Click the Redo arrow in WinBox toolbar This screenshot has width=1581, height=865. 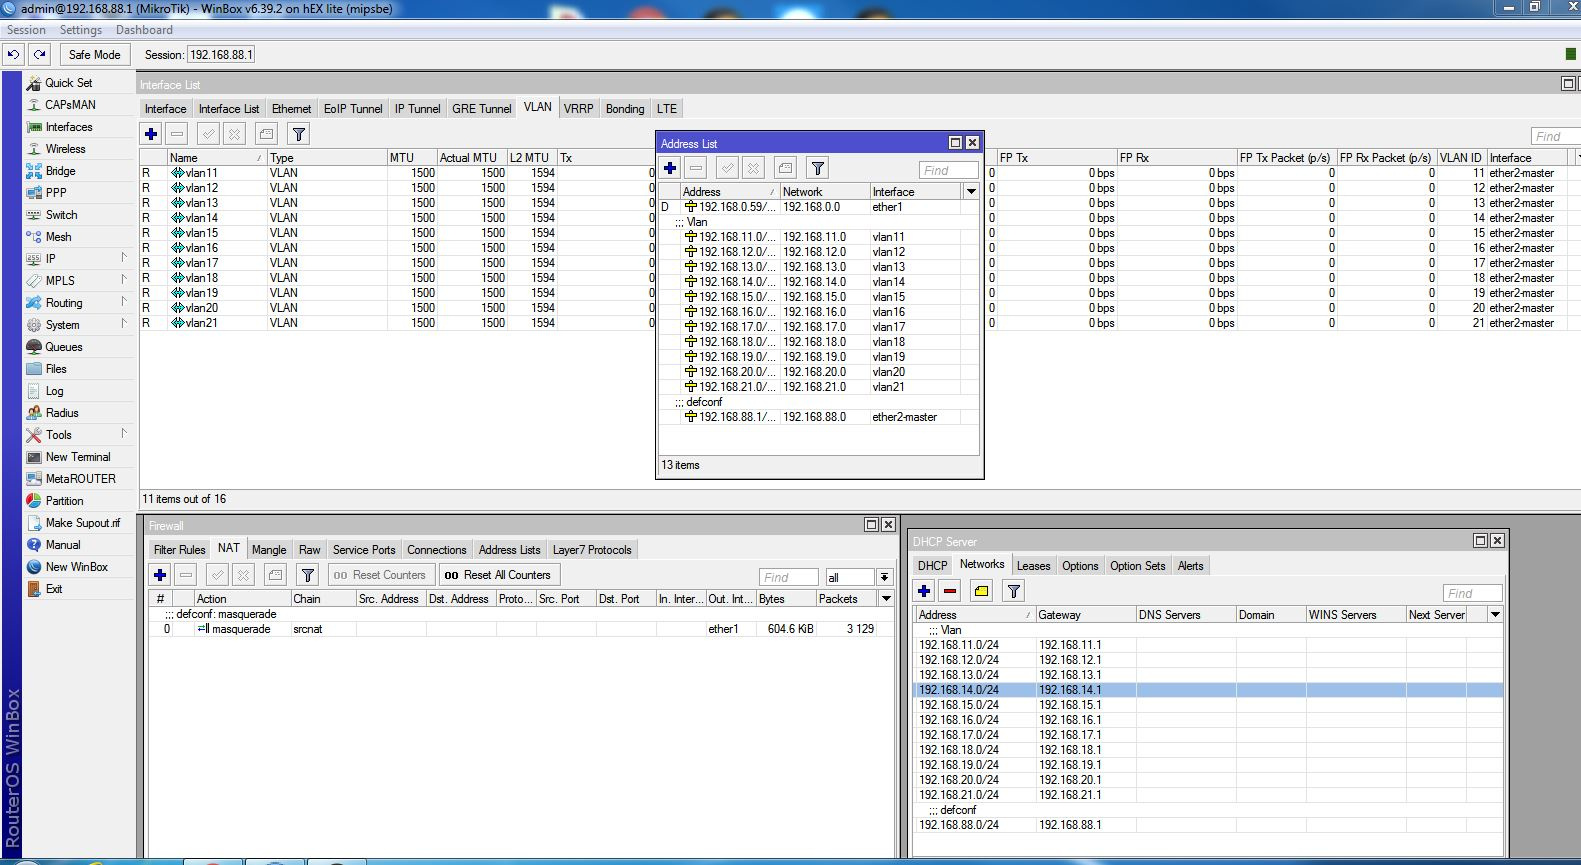pyautogui.click(x=39, y=54)
